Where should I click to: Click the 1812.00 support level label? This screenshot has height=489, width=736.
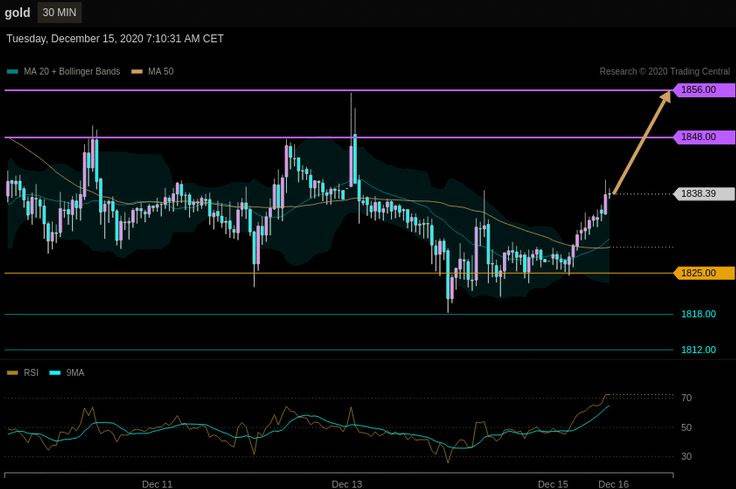point(698,350)
